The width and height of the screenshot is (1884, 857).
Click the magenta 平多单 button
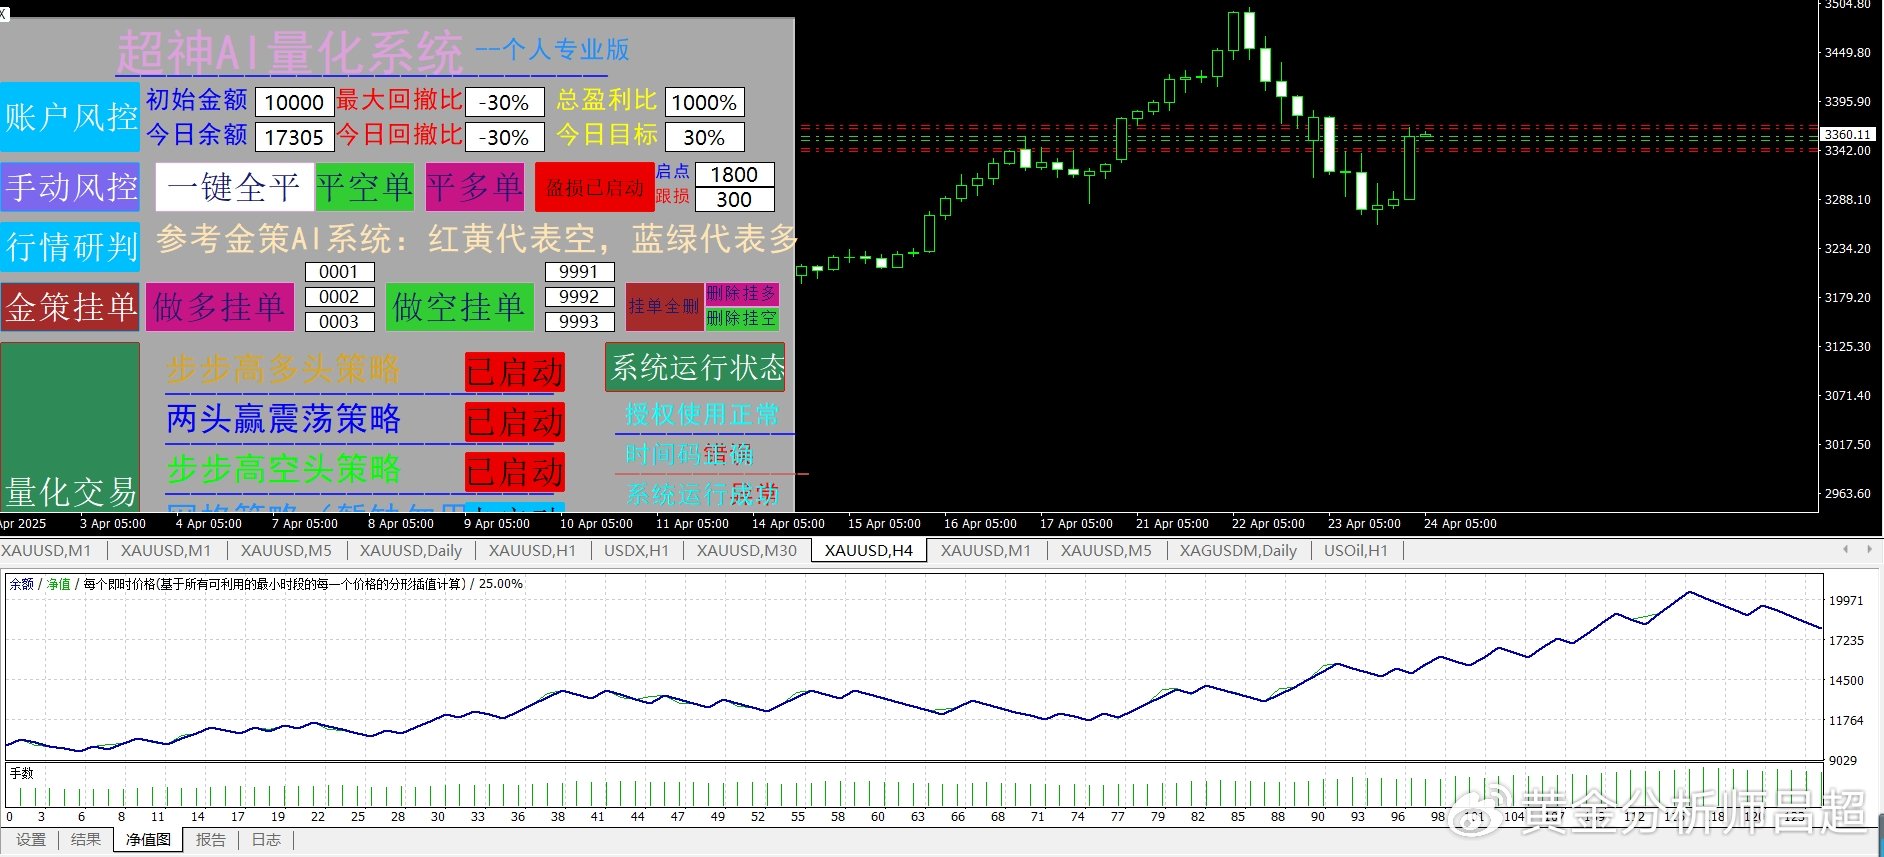[474, 187]
